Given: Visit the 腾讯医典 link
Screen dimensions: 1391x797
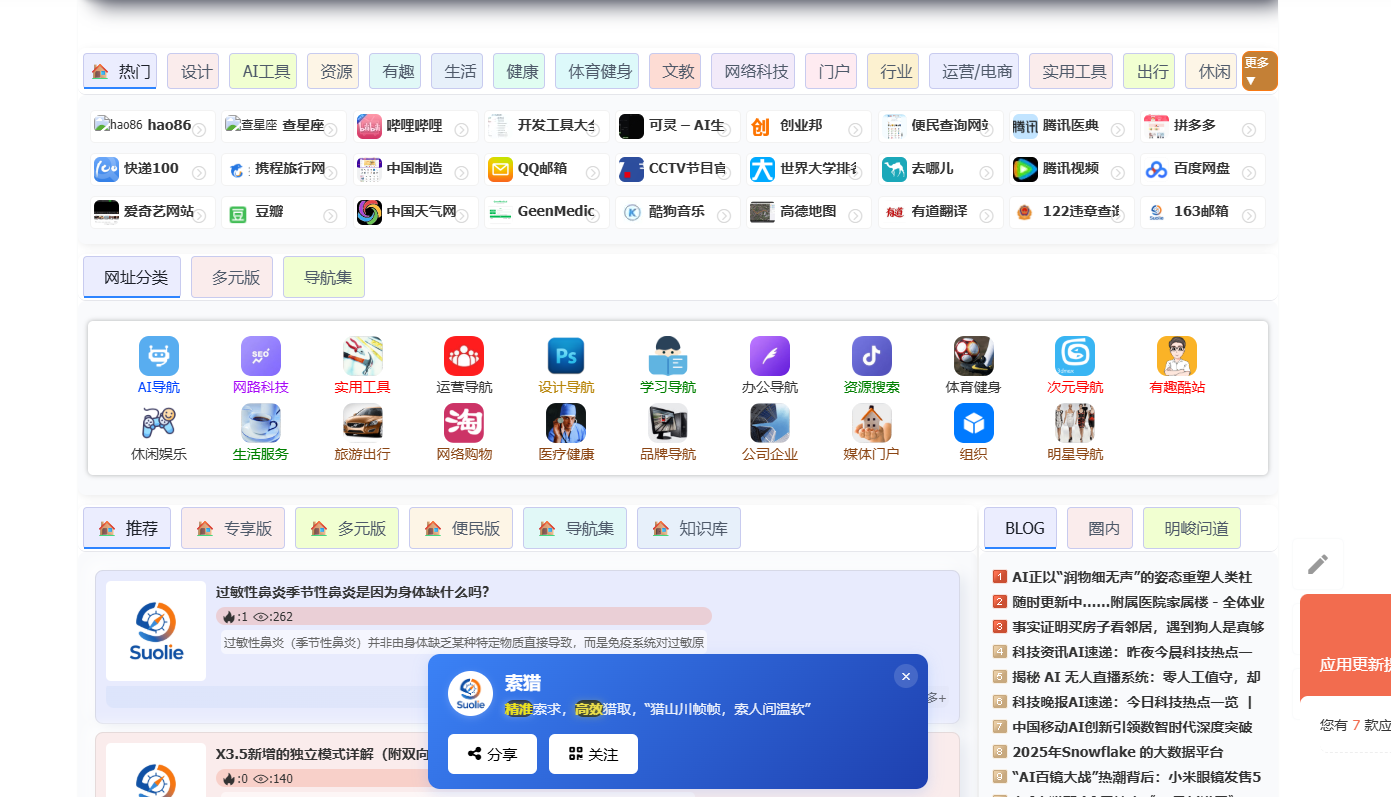Looking at the screenshot, I should 1071,126.
